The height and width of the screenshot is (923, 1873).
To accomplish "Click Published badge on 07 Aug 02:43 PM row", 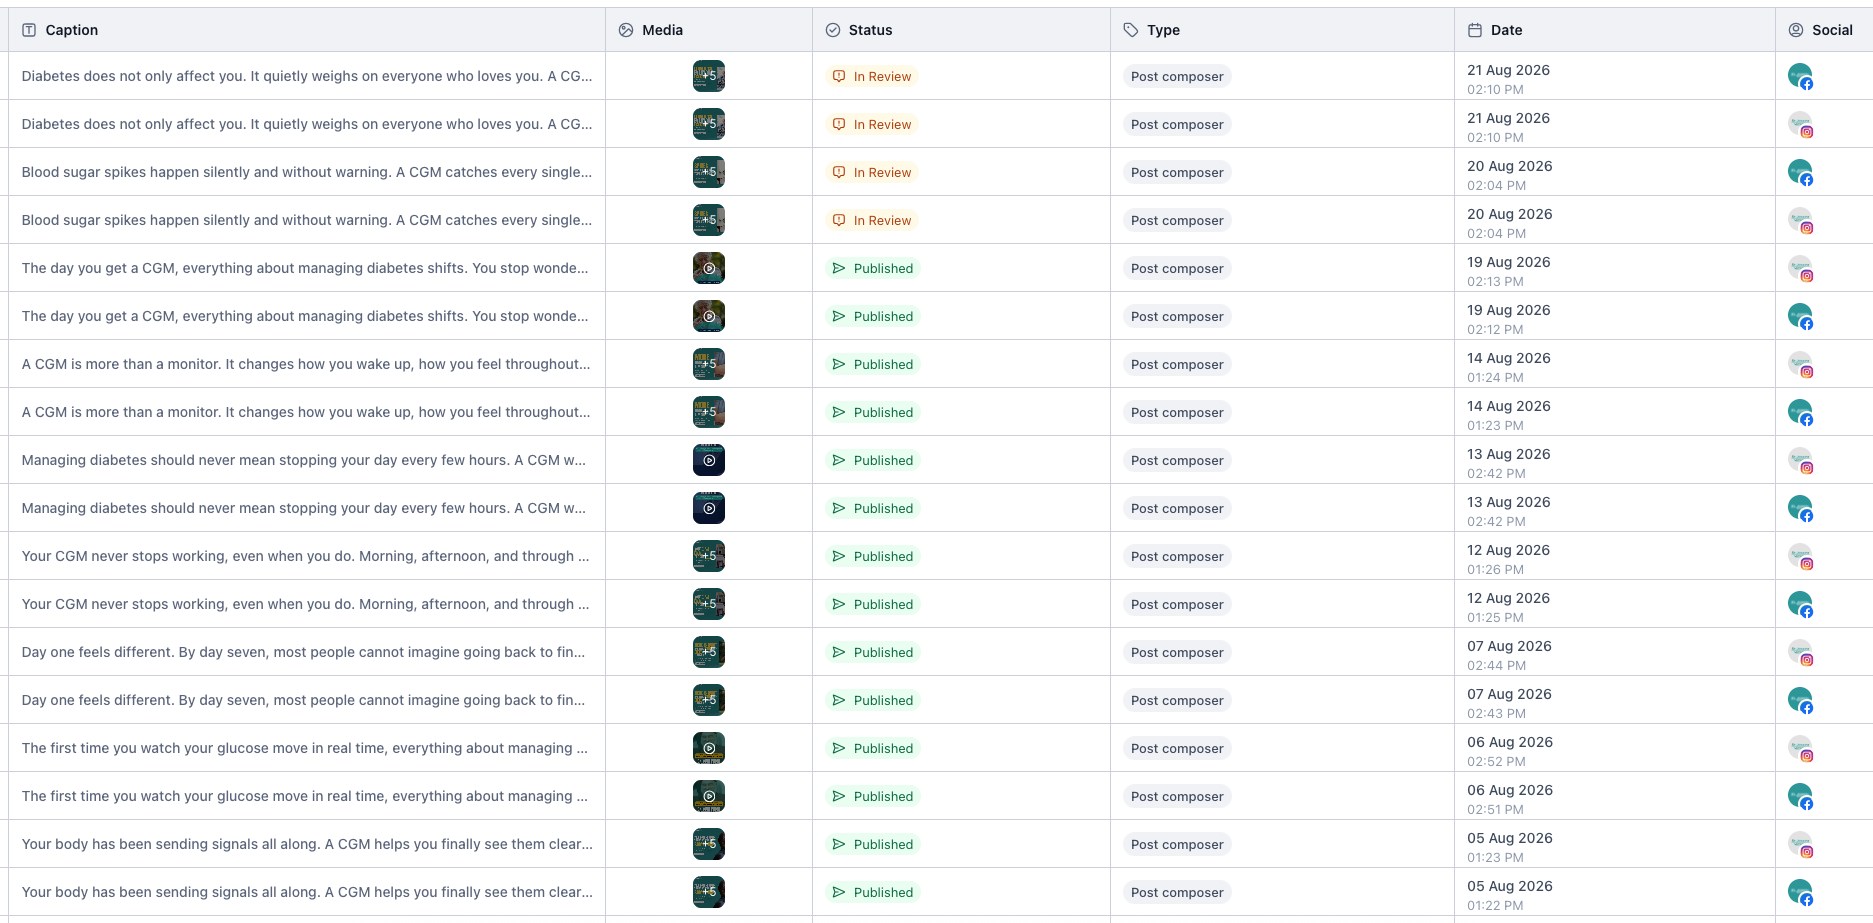I will [873, 700].
